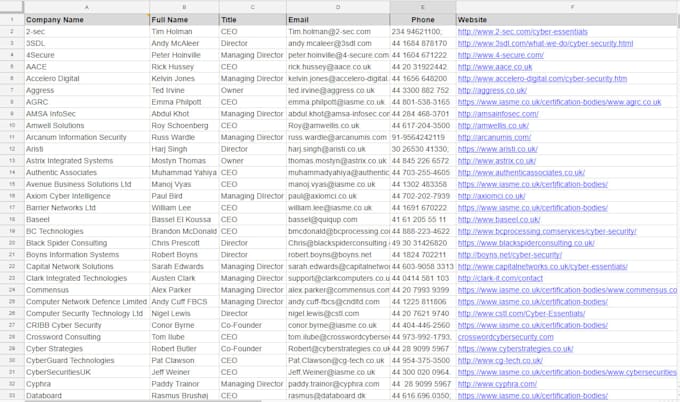
Task: Select Ted Irvine's Owner title cell
Action: [252, 90]
